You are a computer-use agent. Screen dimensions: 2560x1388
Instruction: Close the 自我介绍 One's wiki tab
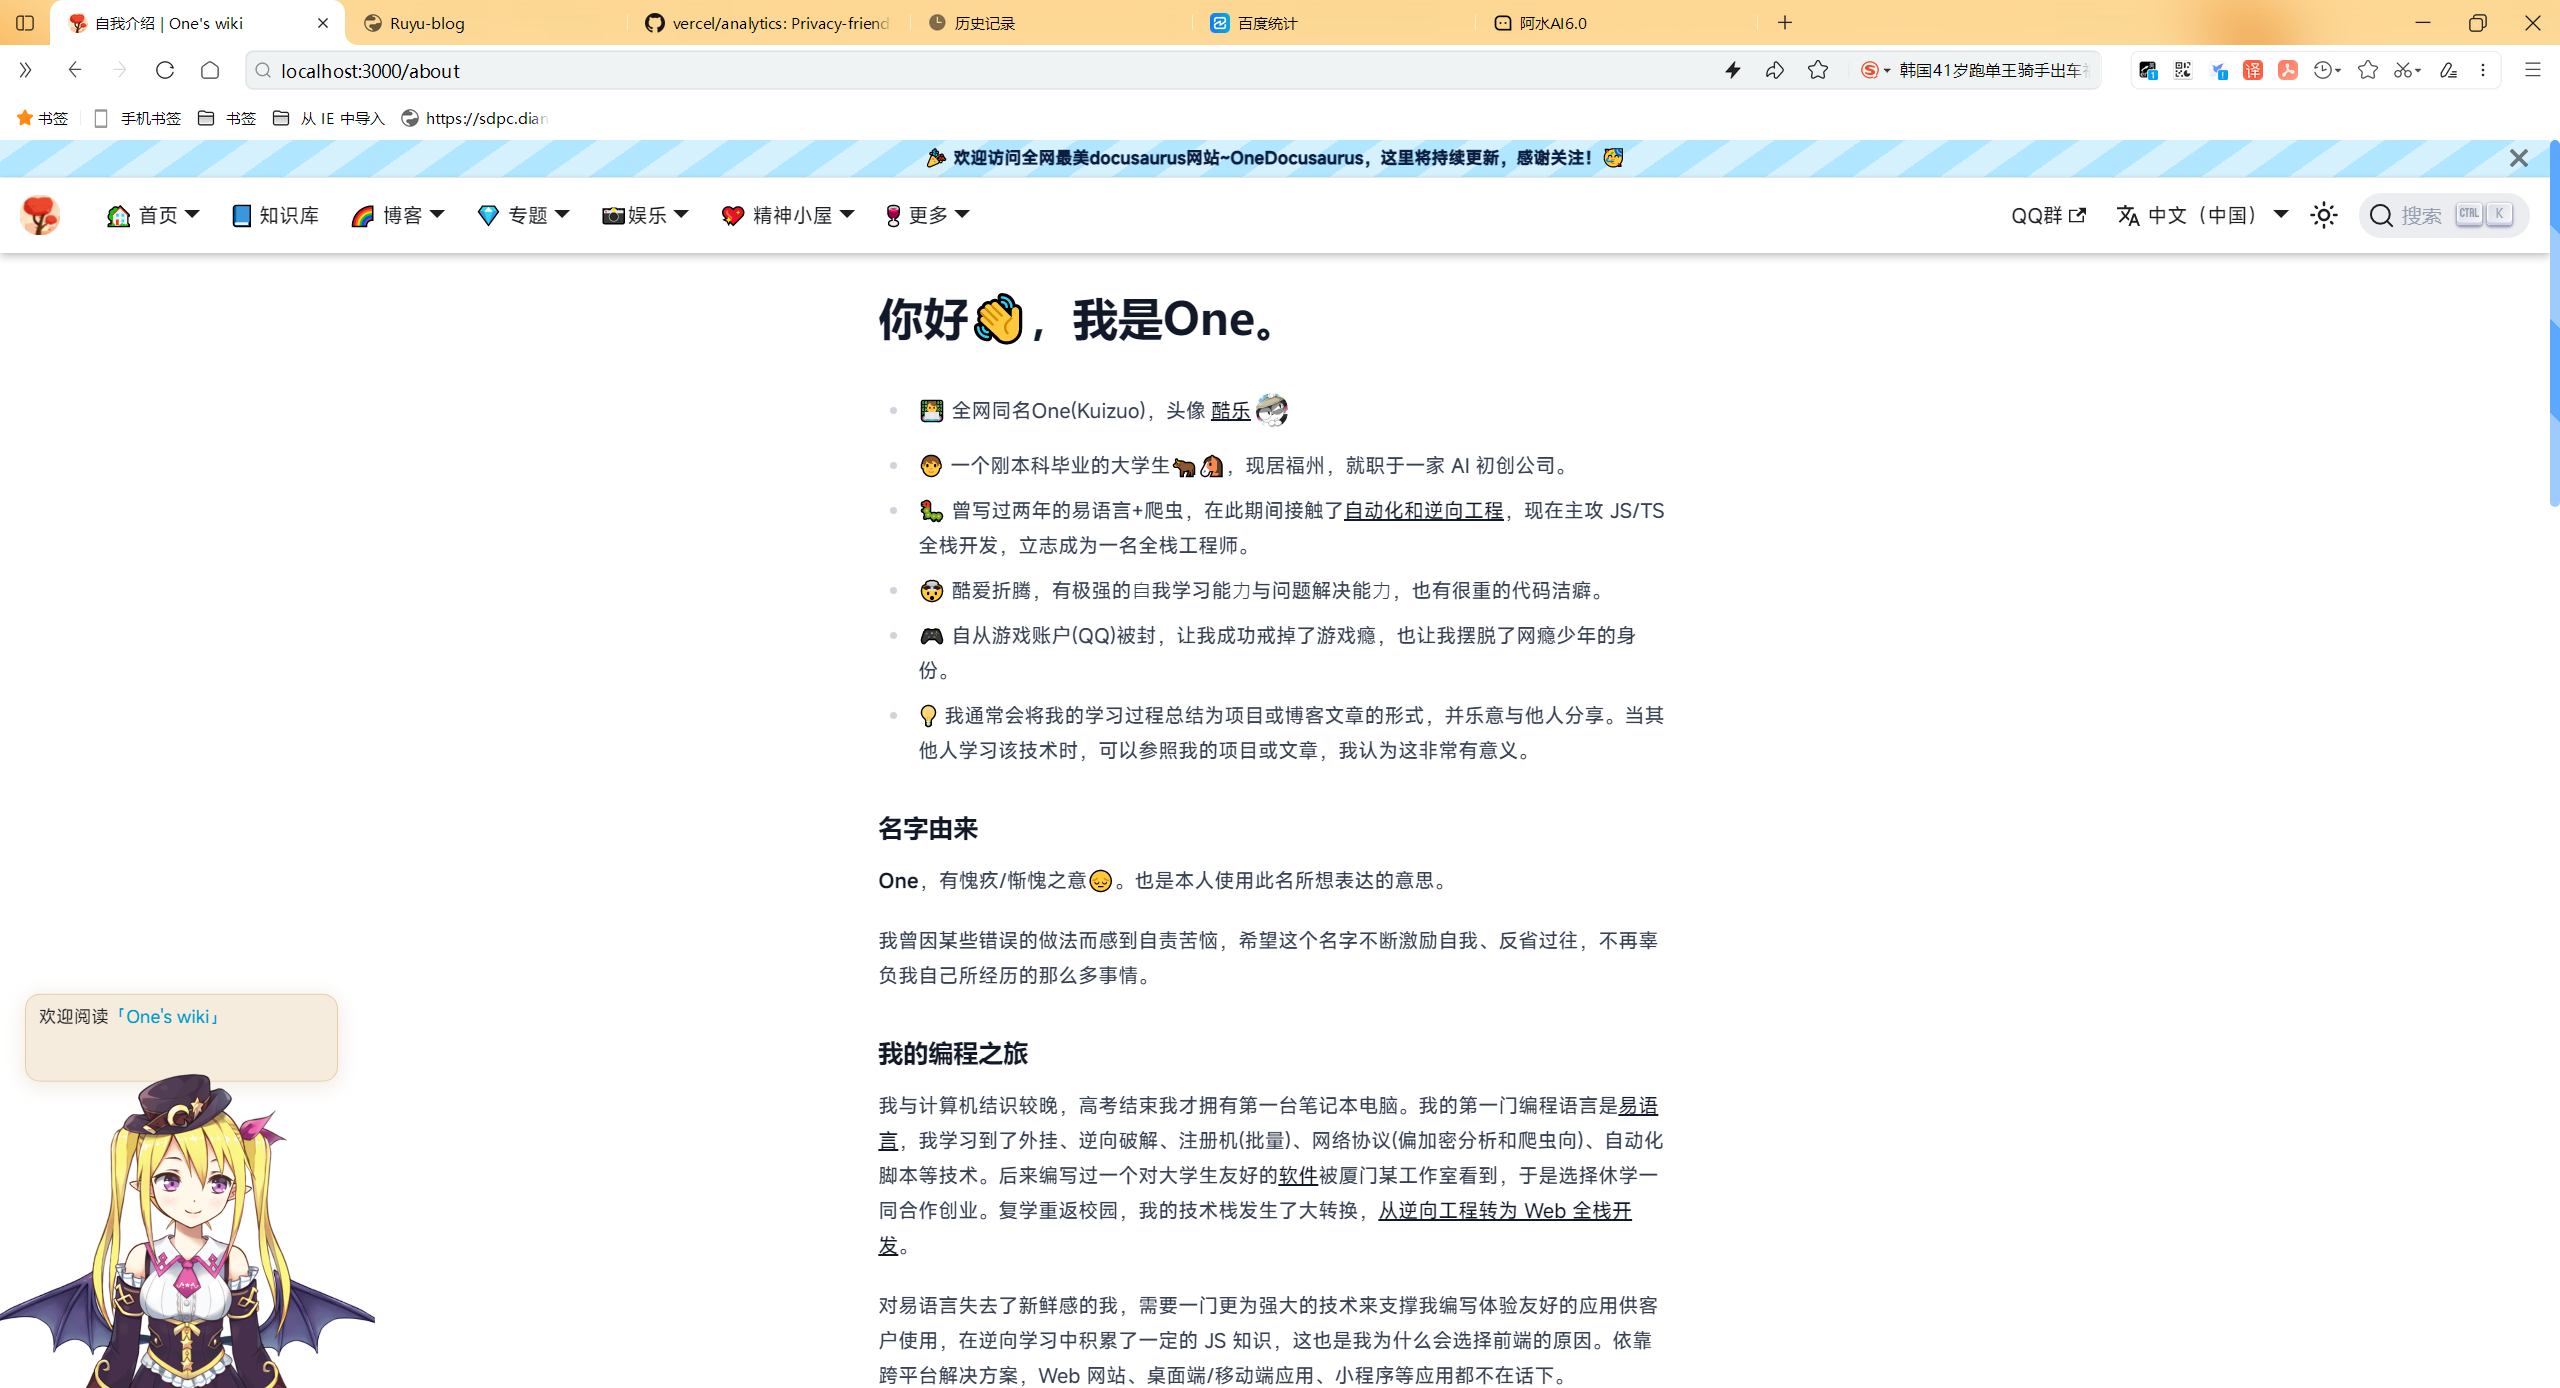[323, 23]
